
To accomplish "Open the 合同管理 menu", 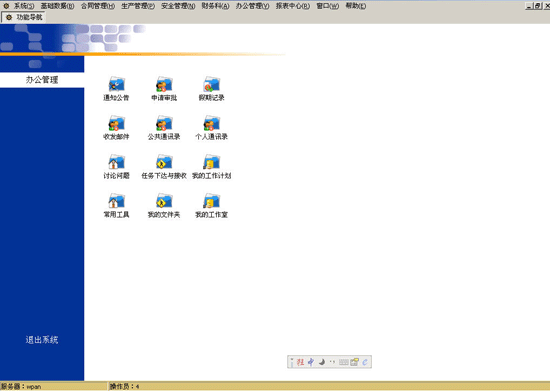I will click(98, 6).
